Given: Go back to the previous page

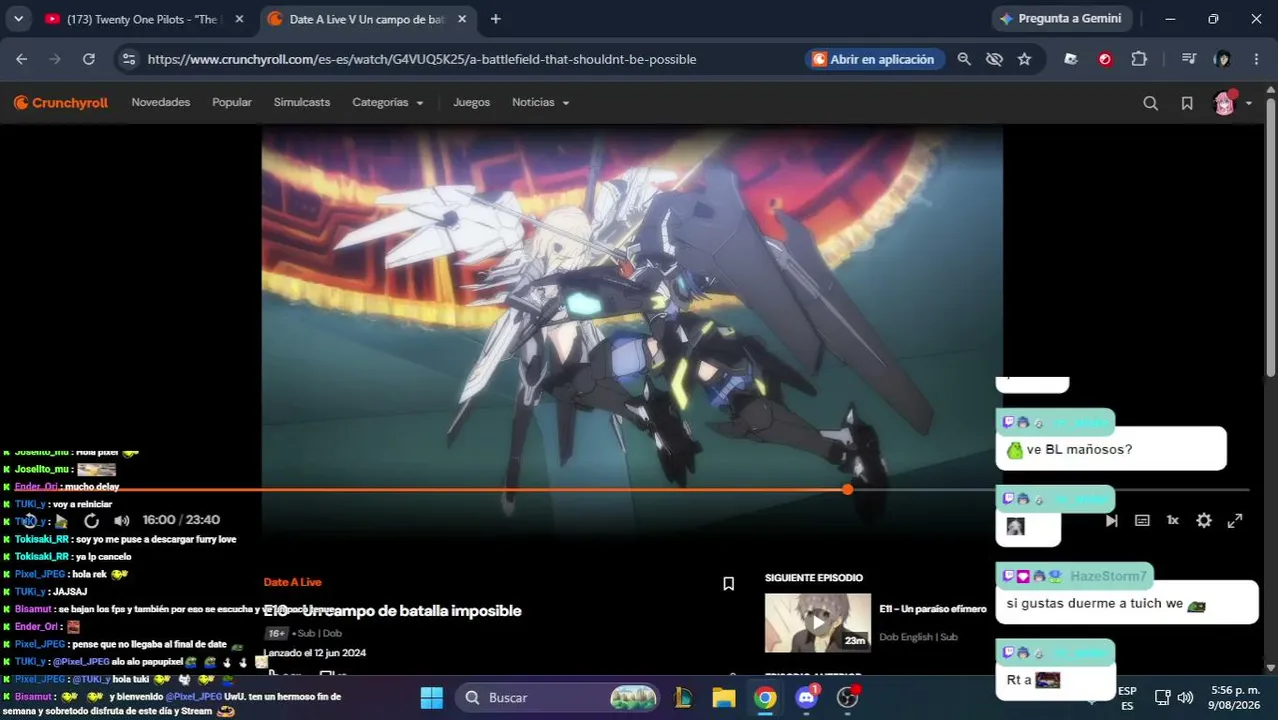Looking at the screenshot, I should coord(22,59).
